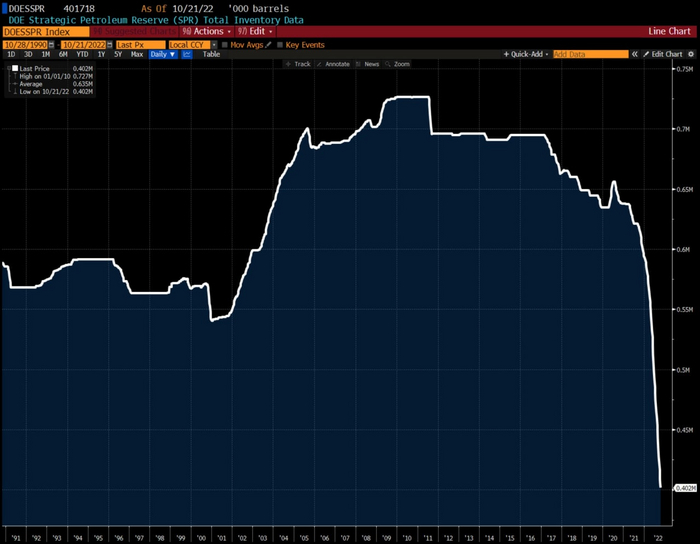Click the Add Data input field
Viewport: 700px width, 544px height.
coord(590,54)
